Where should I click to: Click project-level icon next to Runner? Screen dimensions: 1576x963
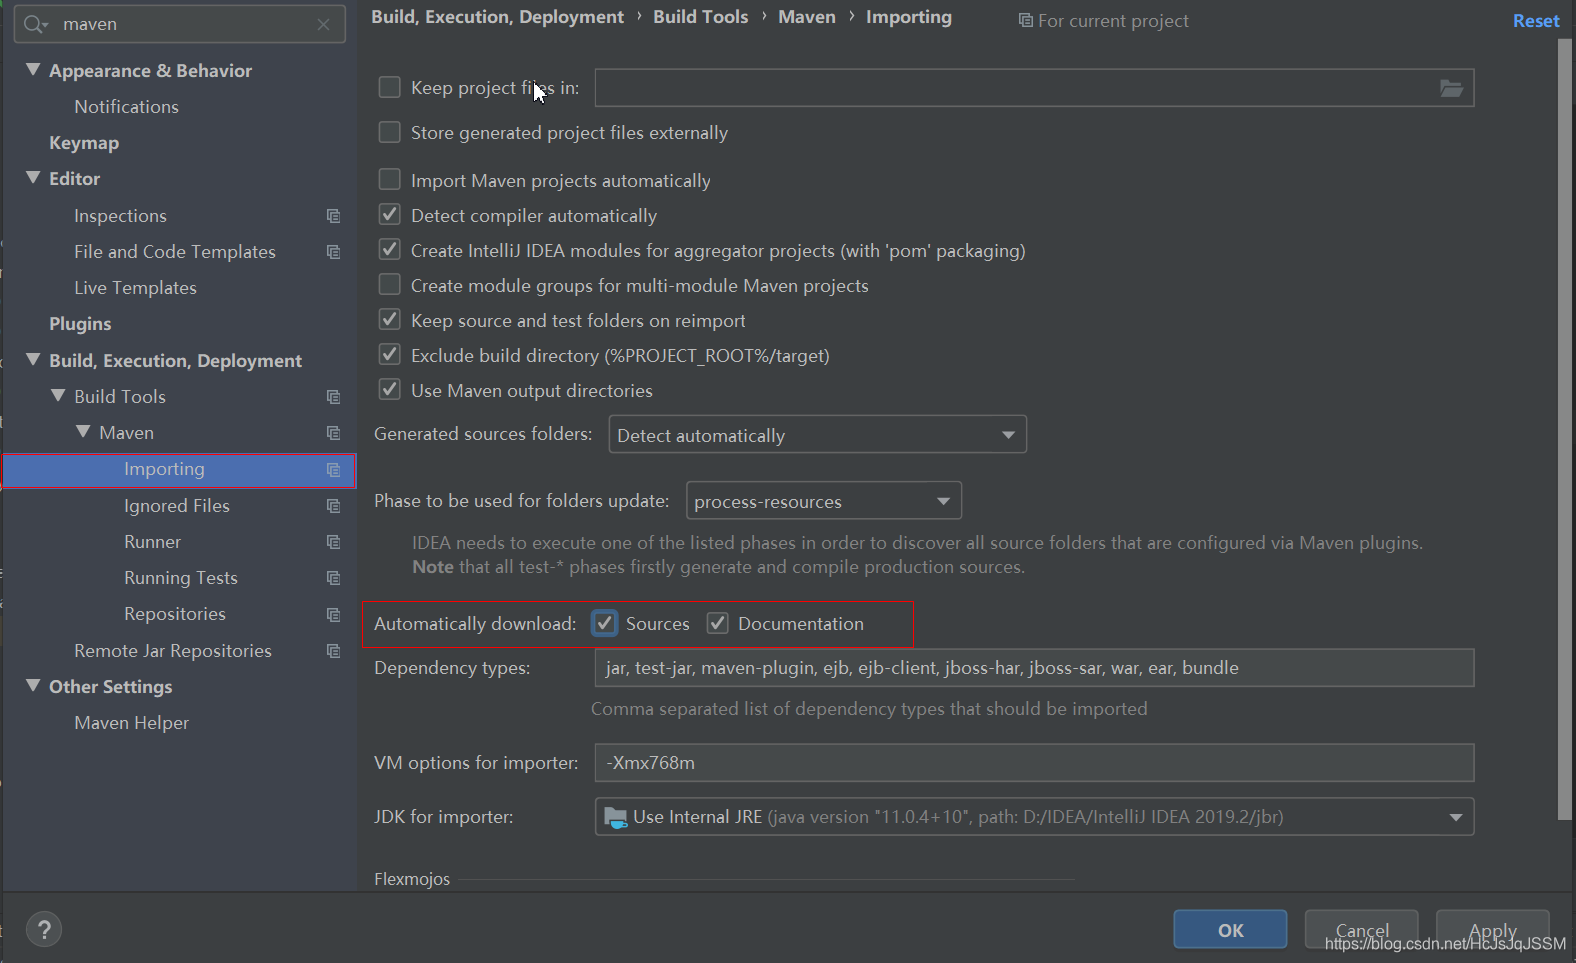(333, 542)
